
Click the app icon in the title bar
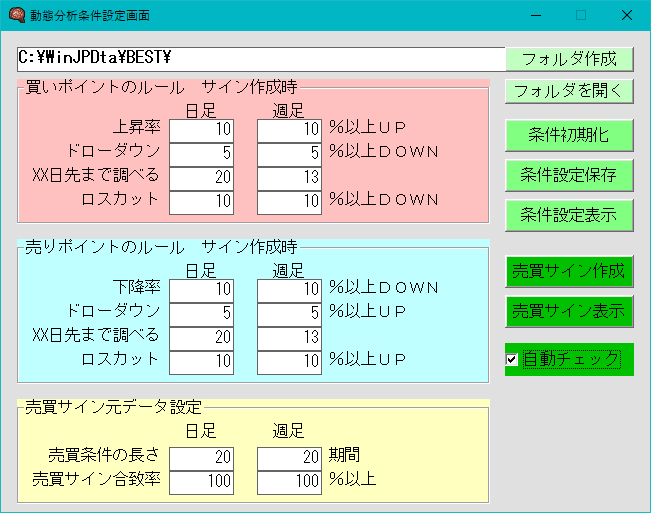click(x=16, y=15)
